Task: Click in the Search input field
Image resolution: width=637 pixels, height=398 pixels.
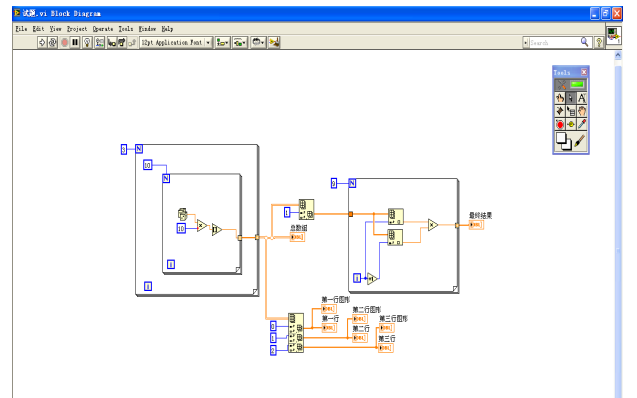Action: click(555, 42)
